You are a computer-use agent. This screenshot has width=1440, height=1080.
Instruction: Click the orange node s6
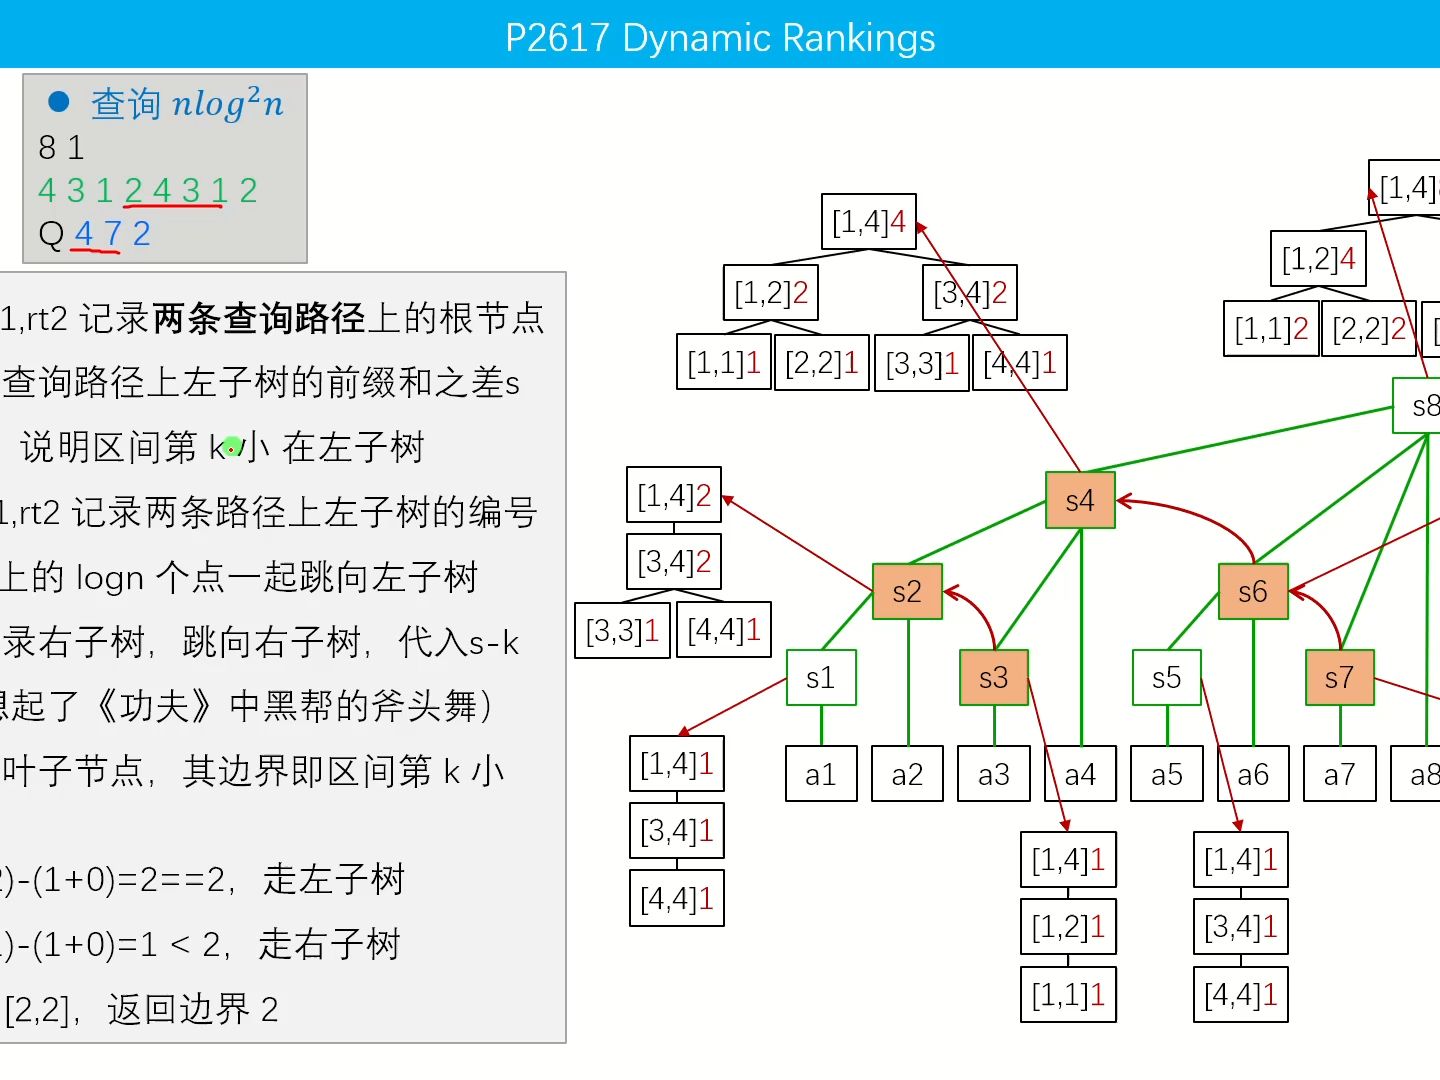pyautogui.click(x=1253, y=591)
